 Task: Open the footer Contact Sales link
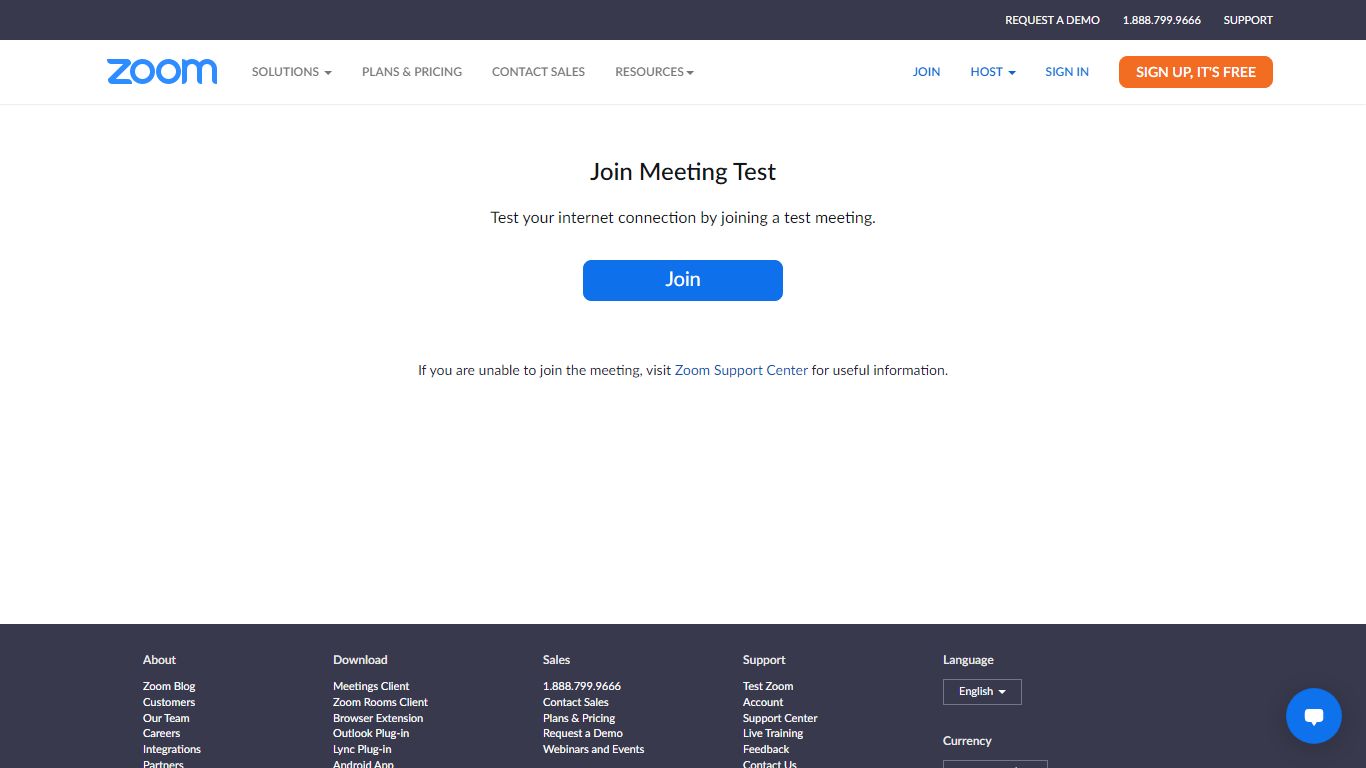576,702
